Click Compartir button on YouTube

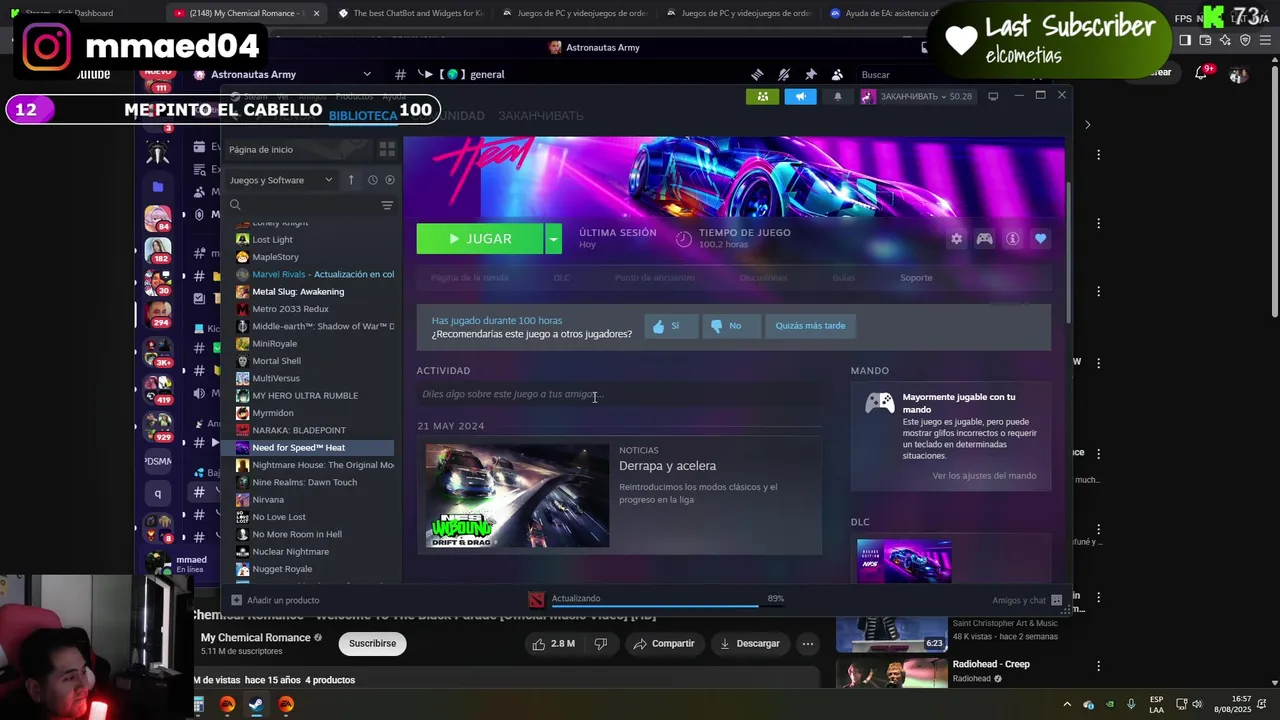coord(663,644)
